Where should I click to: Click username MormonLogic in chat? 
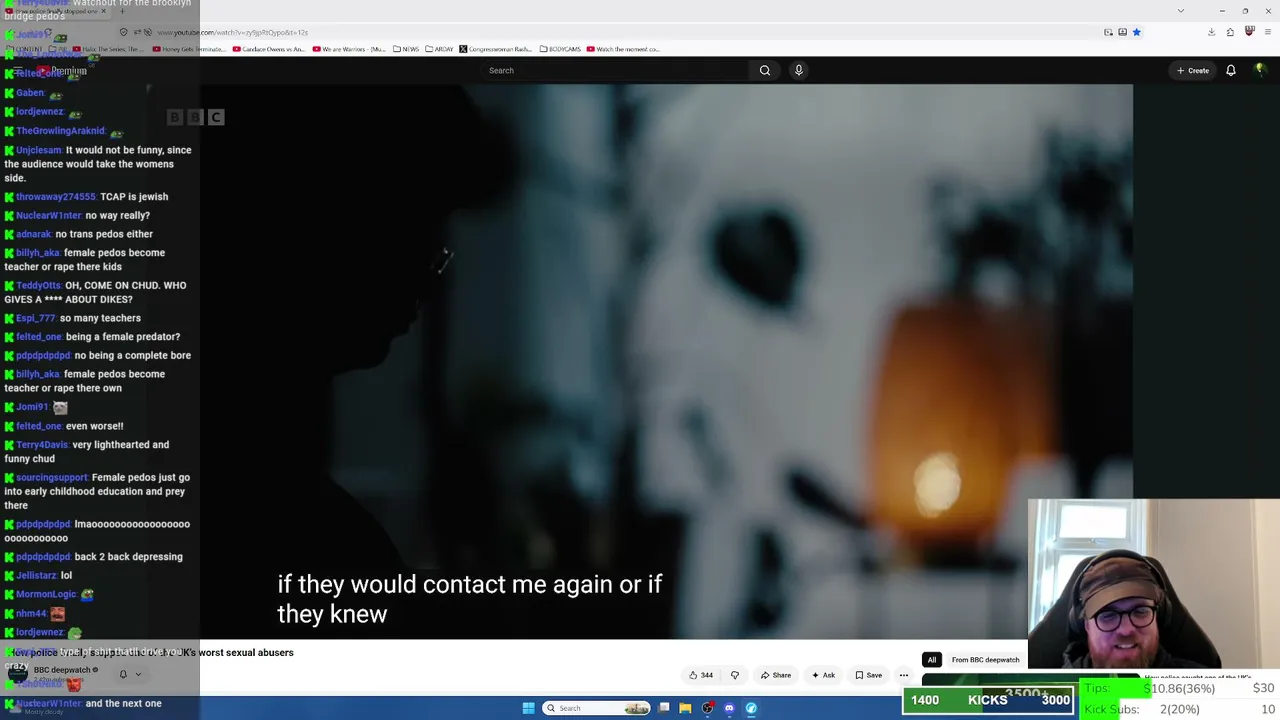[x=46, y=594]
